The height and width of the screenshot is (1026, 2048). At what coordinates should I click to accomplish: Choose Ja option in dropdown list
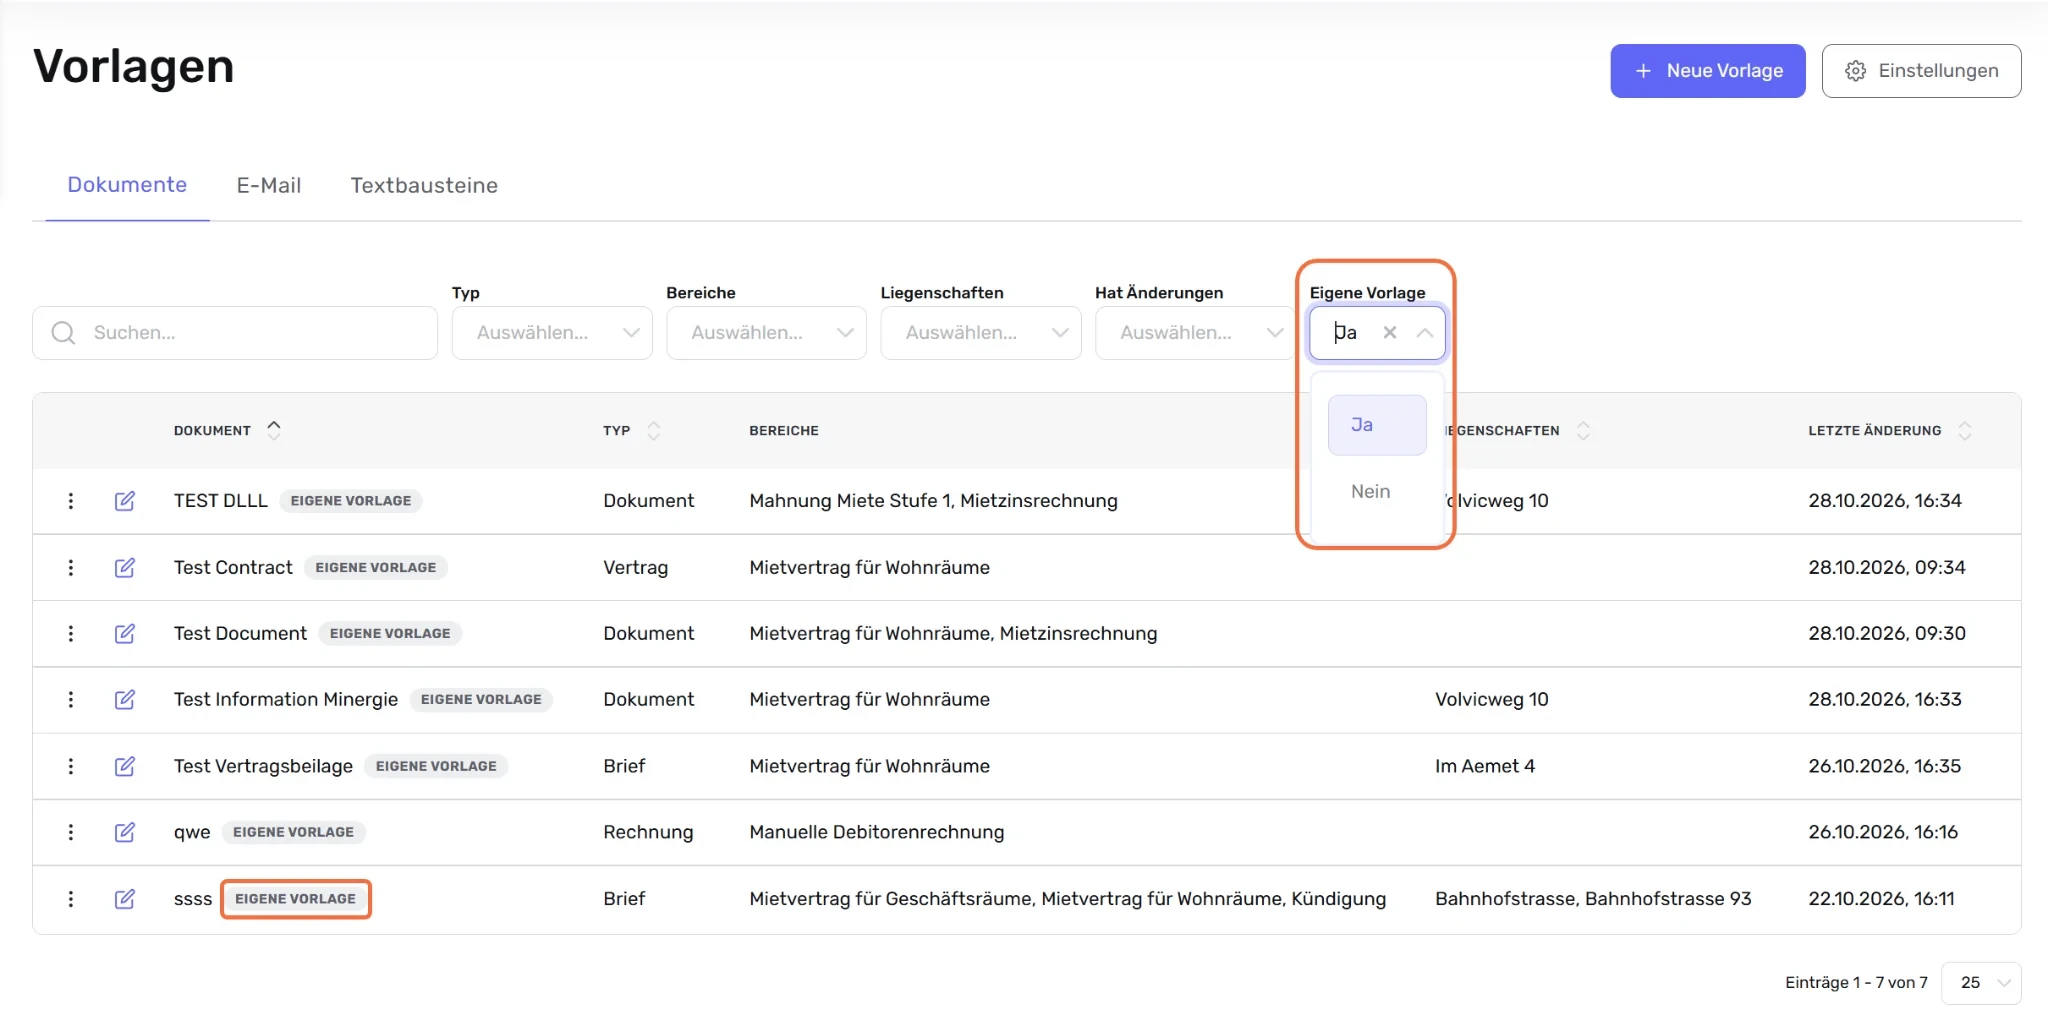(x=1377, y=425)
